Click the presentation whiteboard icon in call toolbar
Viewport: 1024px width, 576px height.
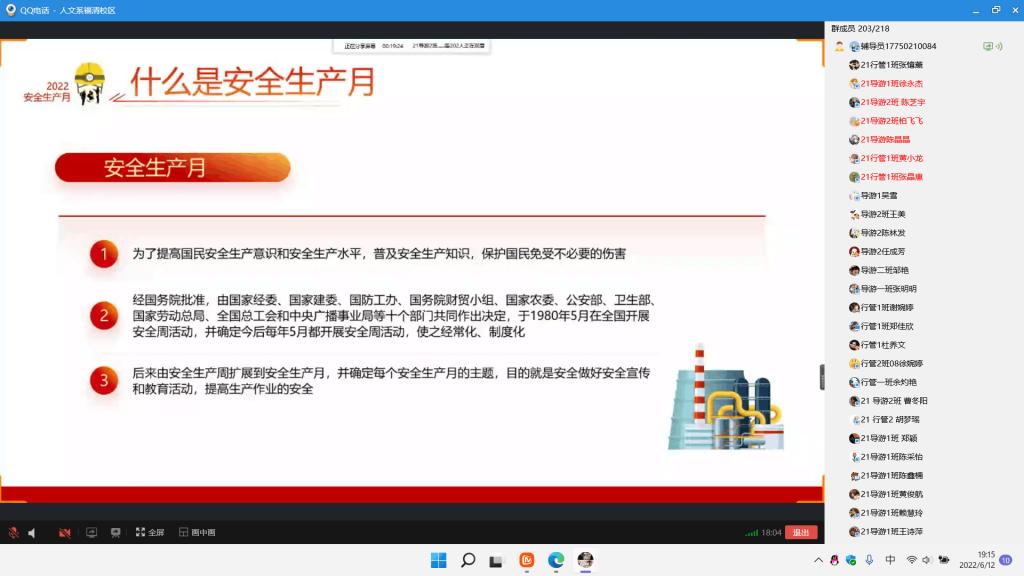116,533
